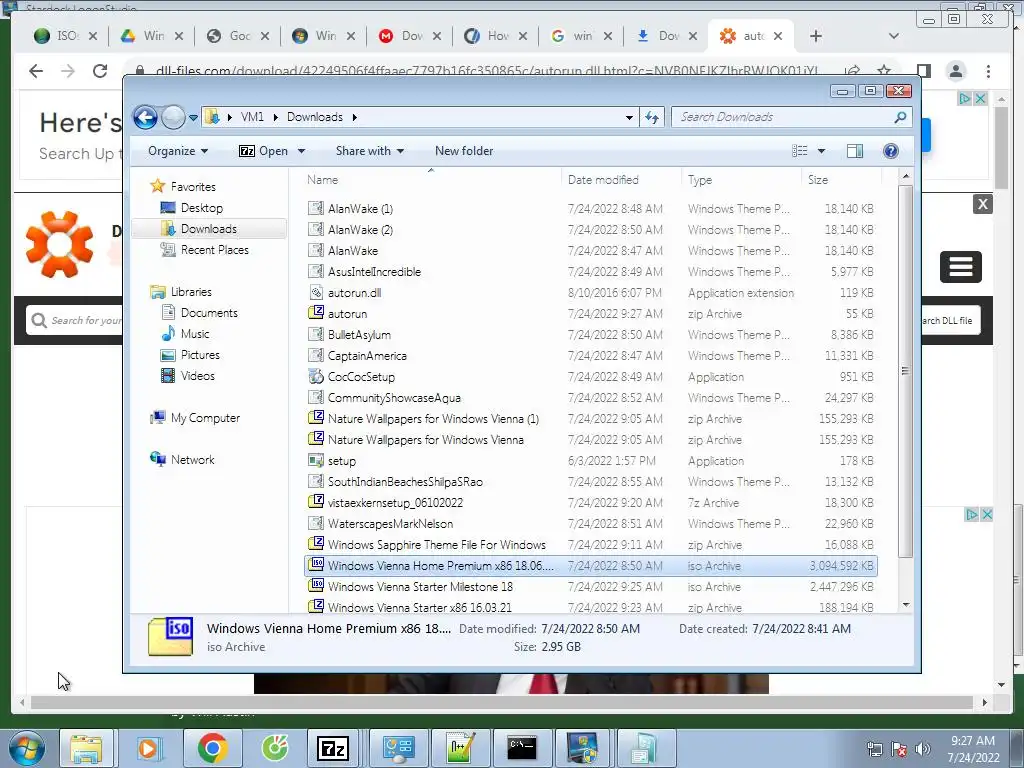Image resolution: width=1024 pixels, height=768 pixels.
Task: Open Chrome tab search dropdown
Action: click(894, 36)
